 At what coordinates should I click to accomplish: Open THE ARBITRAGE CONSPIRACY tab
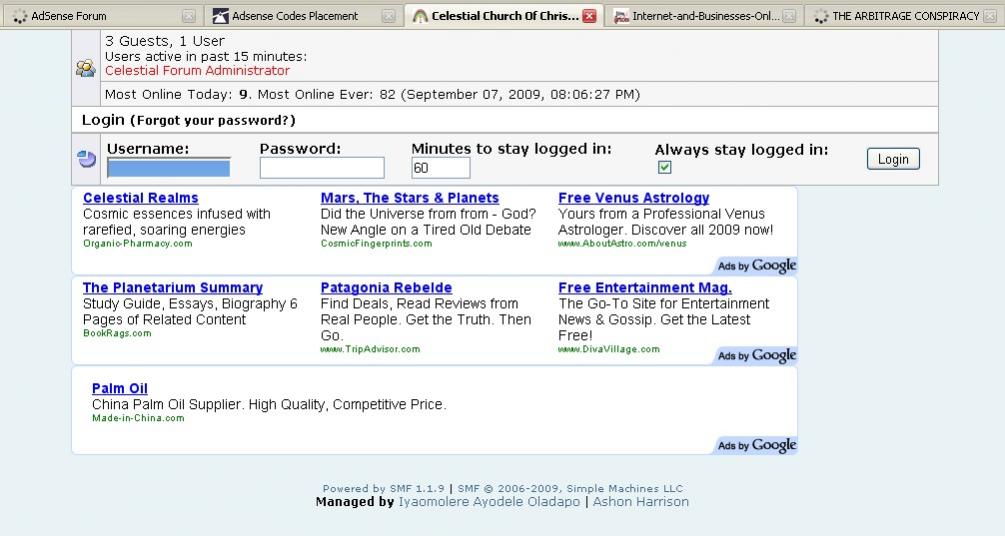pos(904,15)
